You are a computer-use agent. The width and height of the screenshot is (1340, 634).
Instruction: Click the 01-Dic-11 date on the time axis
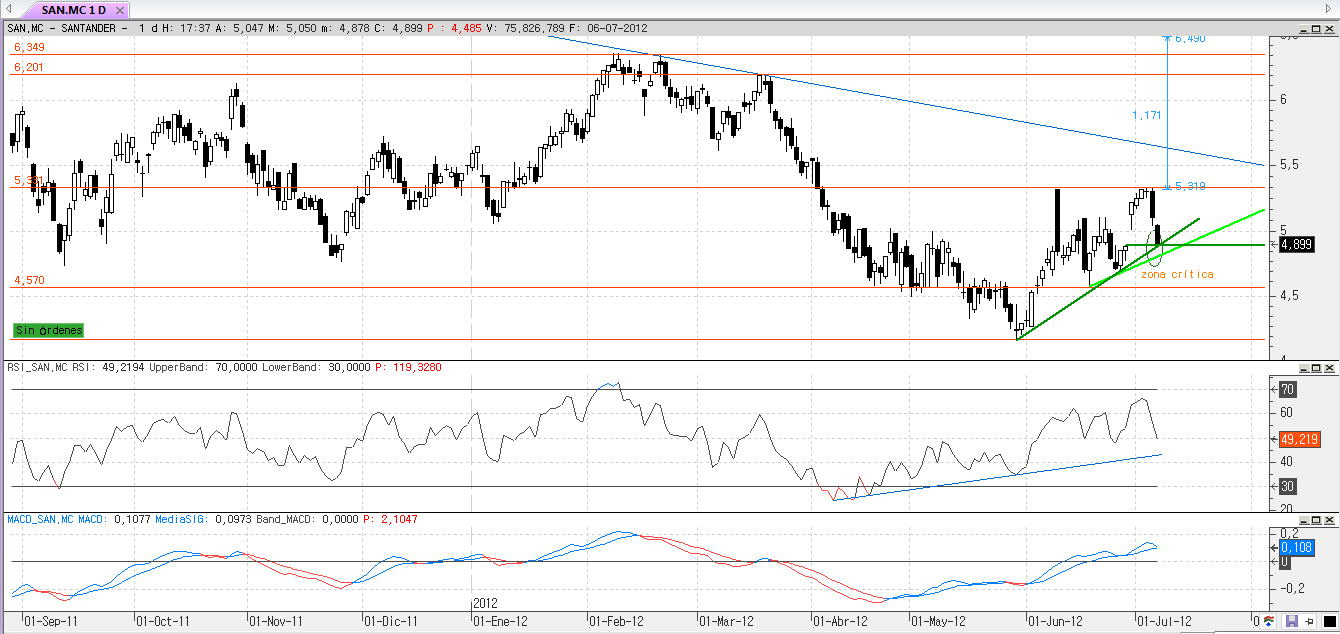(390, 621)
